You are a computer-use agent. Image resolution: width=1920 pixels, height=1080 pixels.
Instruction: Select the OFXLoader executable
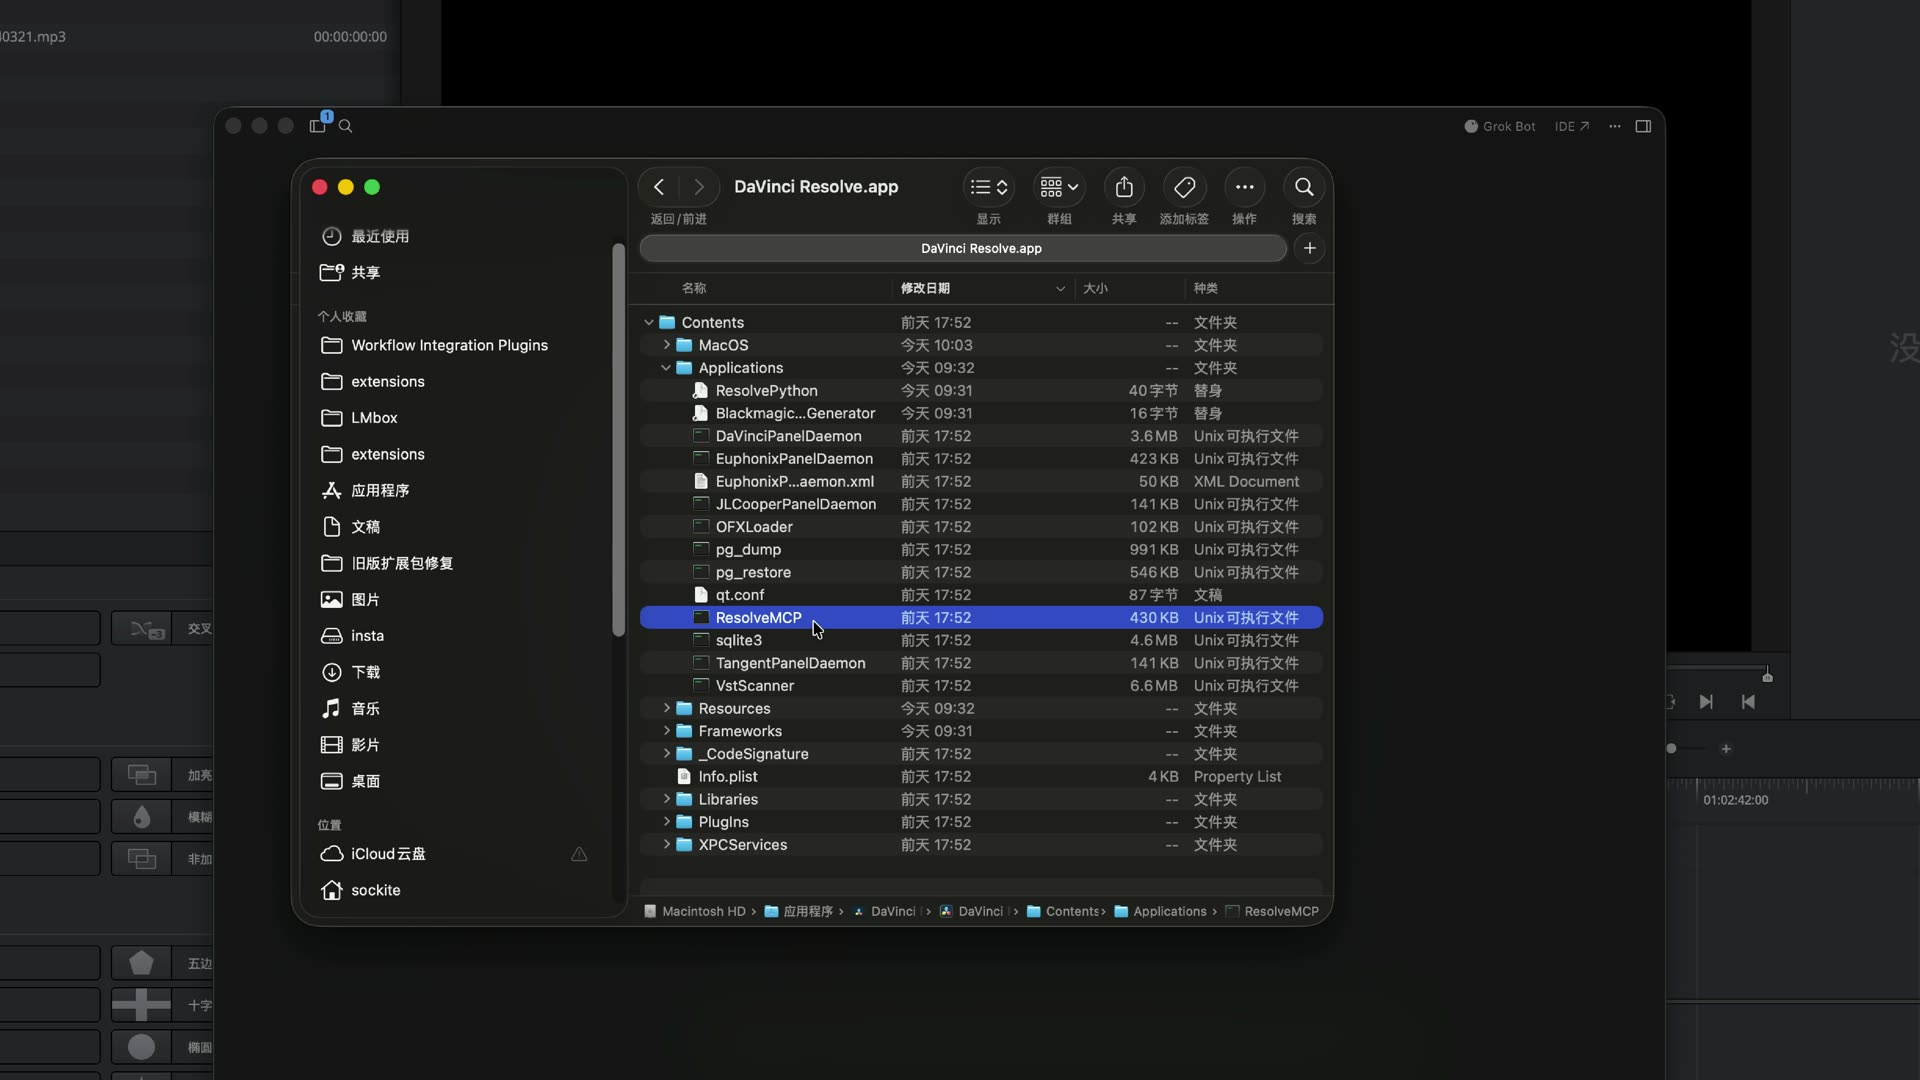(981, 527)
